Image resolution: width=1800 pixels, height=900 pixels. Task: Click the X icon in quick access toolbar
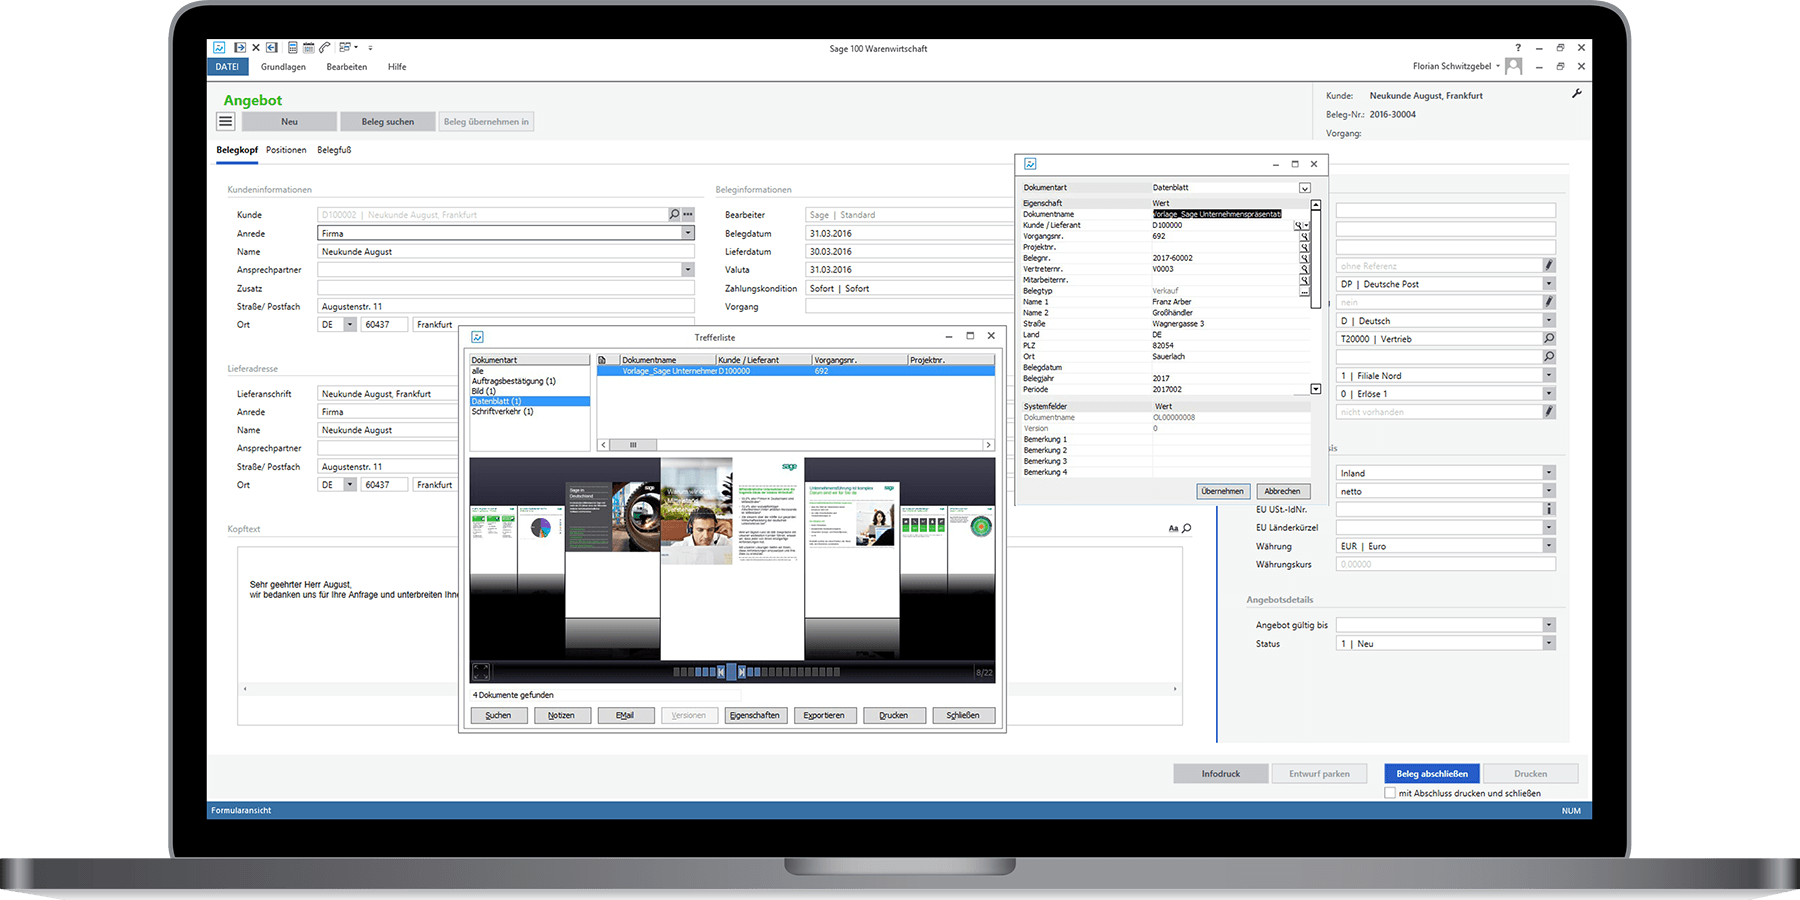tap(256, 47)
